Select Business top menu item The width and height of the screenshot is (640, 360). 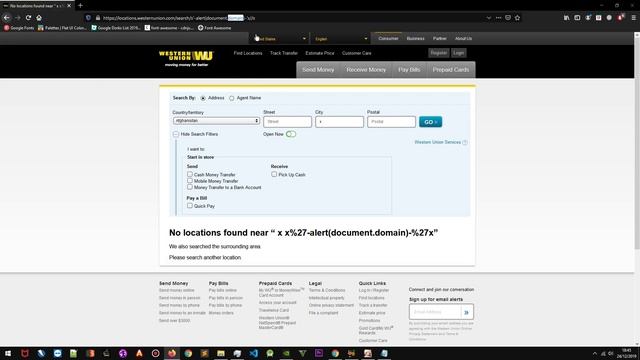pos(416,38)
